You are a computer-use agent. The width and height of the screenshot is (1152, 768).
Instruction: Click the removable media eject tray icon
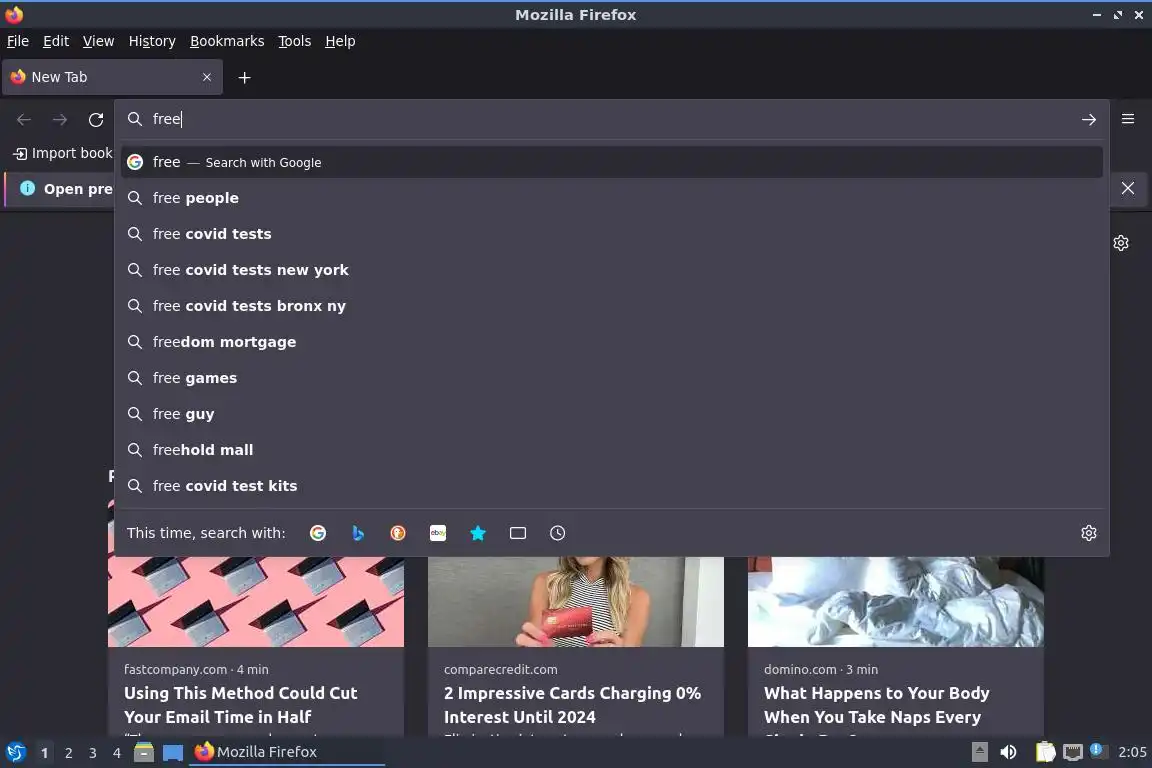979,752
